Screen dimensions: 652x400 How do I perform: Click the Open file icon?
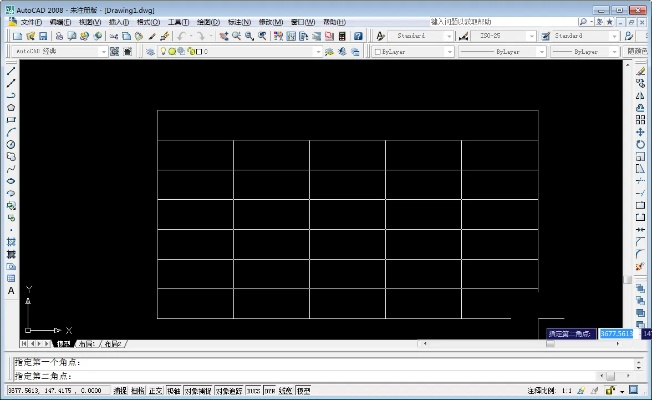(x=30, y=36)
